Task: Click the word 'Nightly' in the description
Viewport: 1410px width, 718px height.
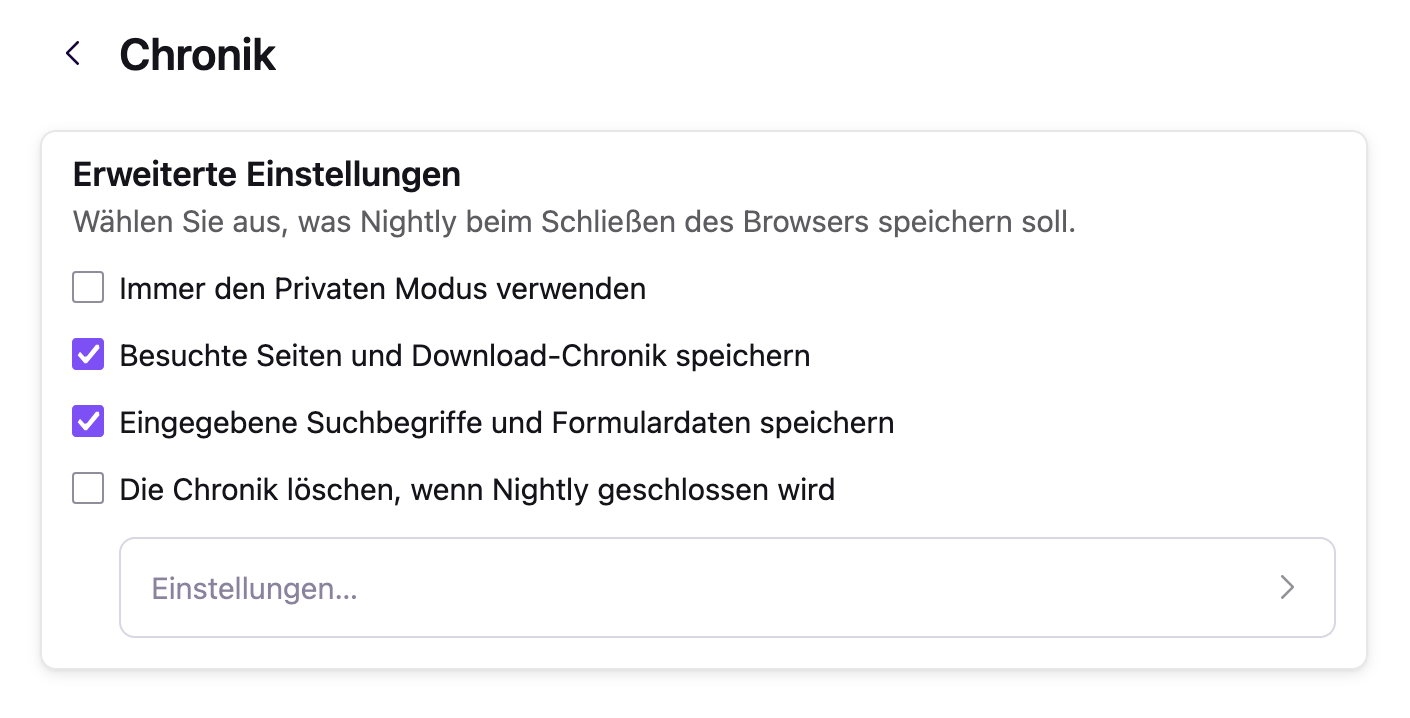Action: (407, 221)
